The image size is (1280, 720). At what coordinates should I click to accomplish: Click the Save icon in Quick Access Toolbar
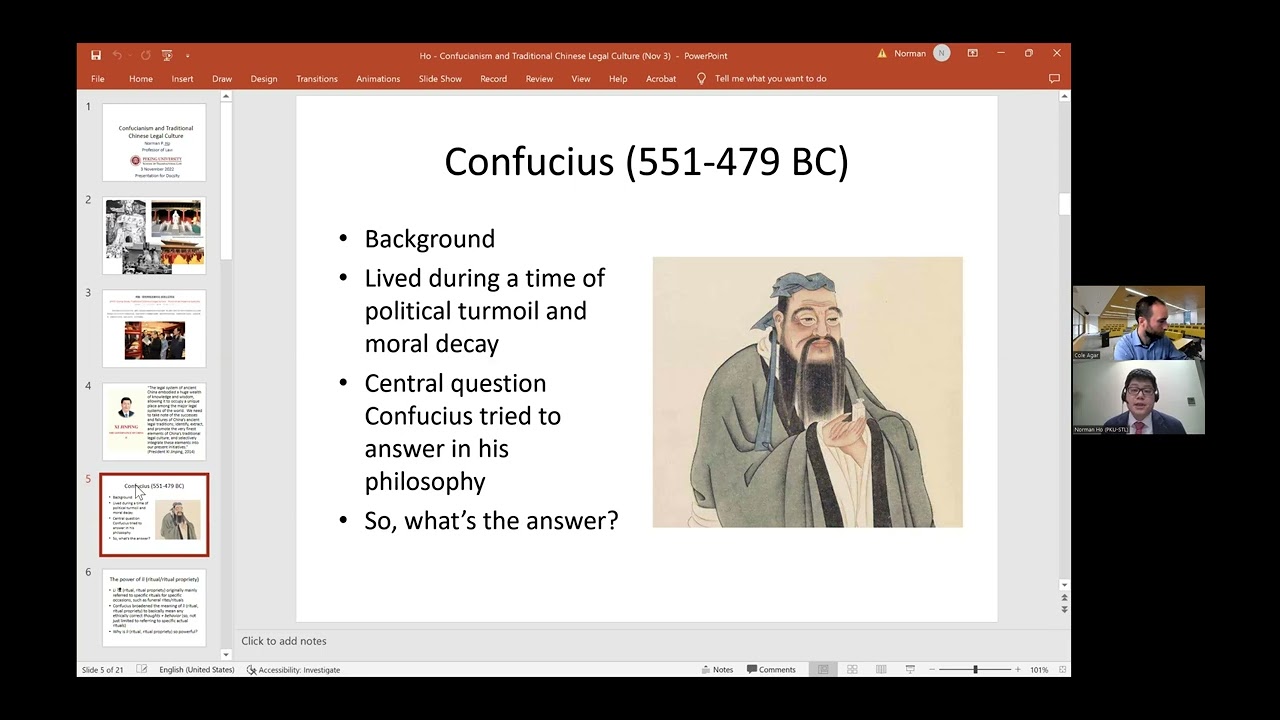click(96, 55)
